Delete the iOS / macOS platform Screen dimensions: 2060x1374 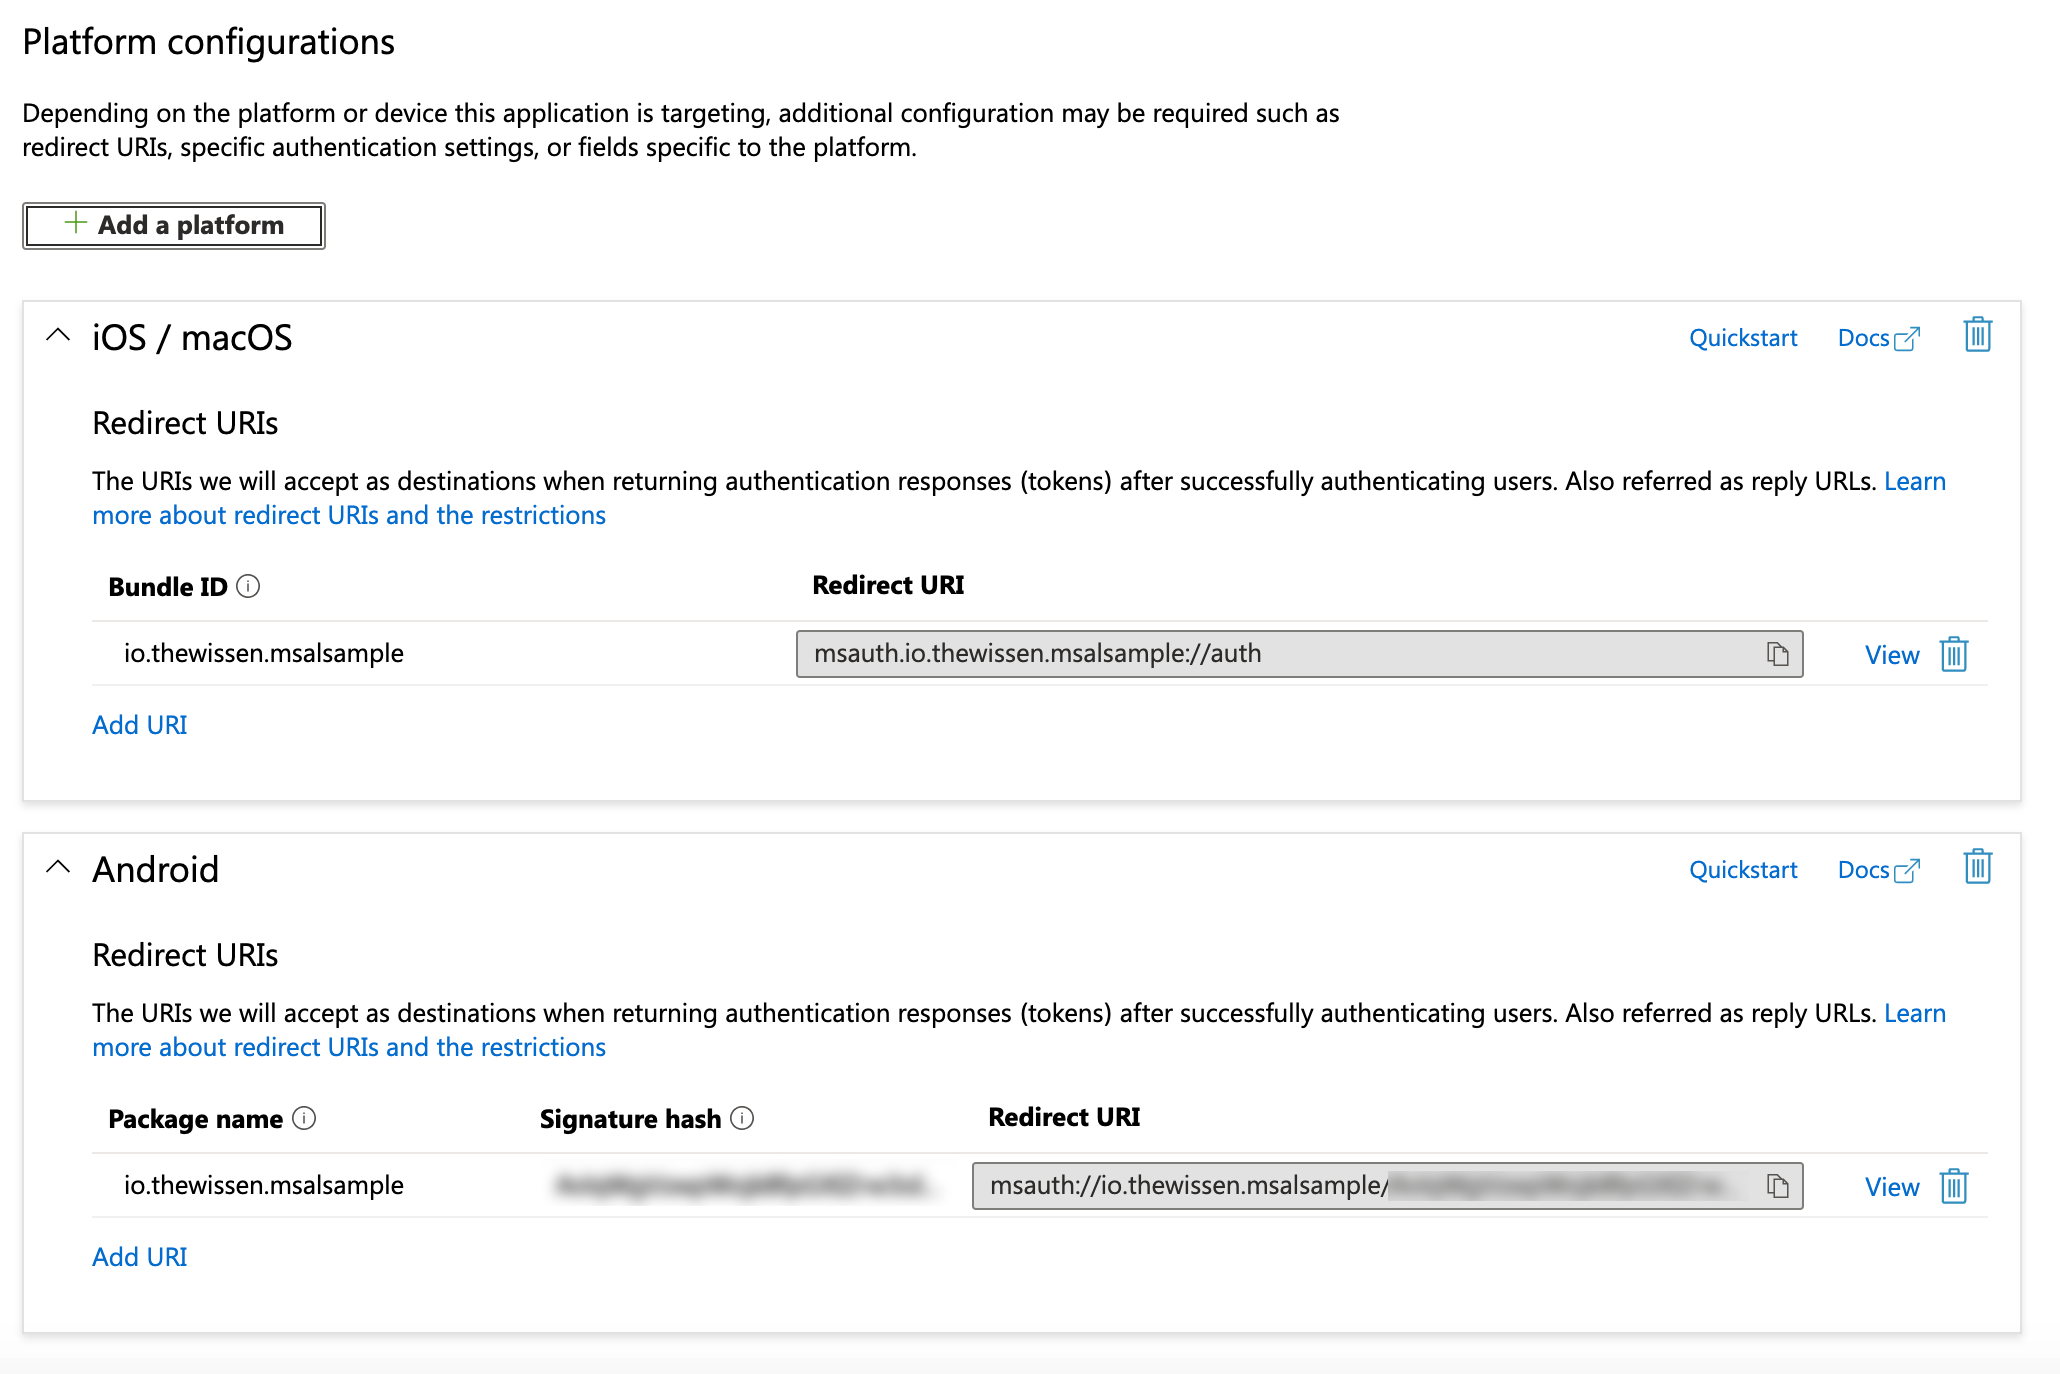1976,334
